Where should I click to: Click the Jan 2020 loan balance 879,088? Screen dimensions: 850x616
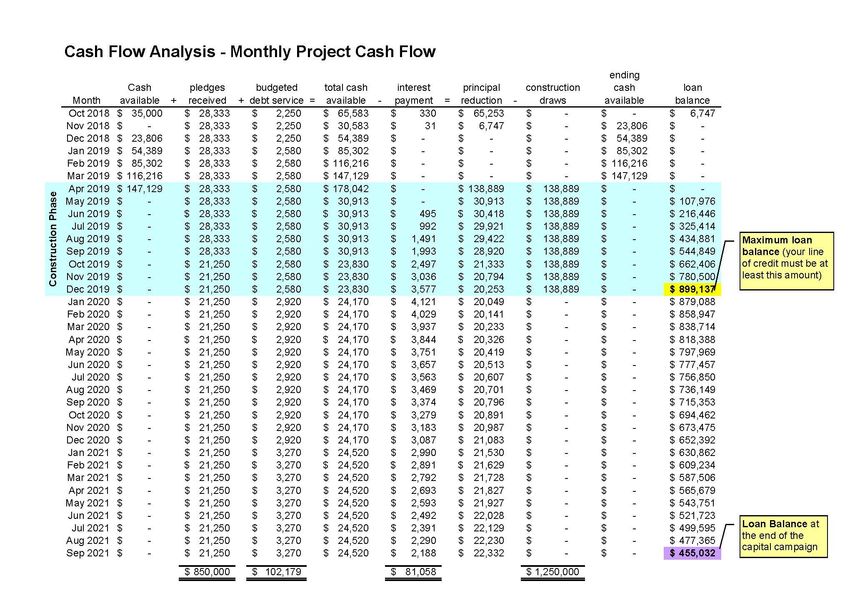coord(697,301)
